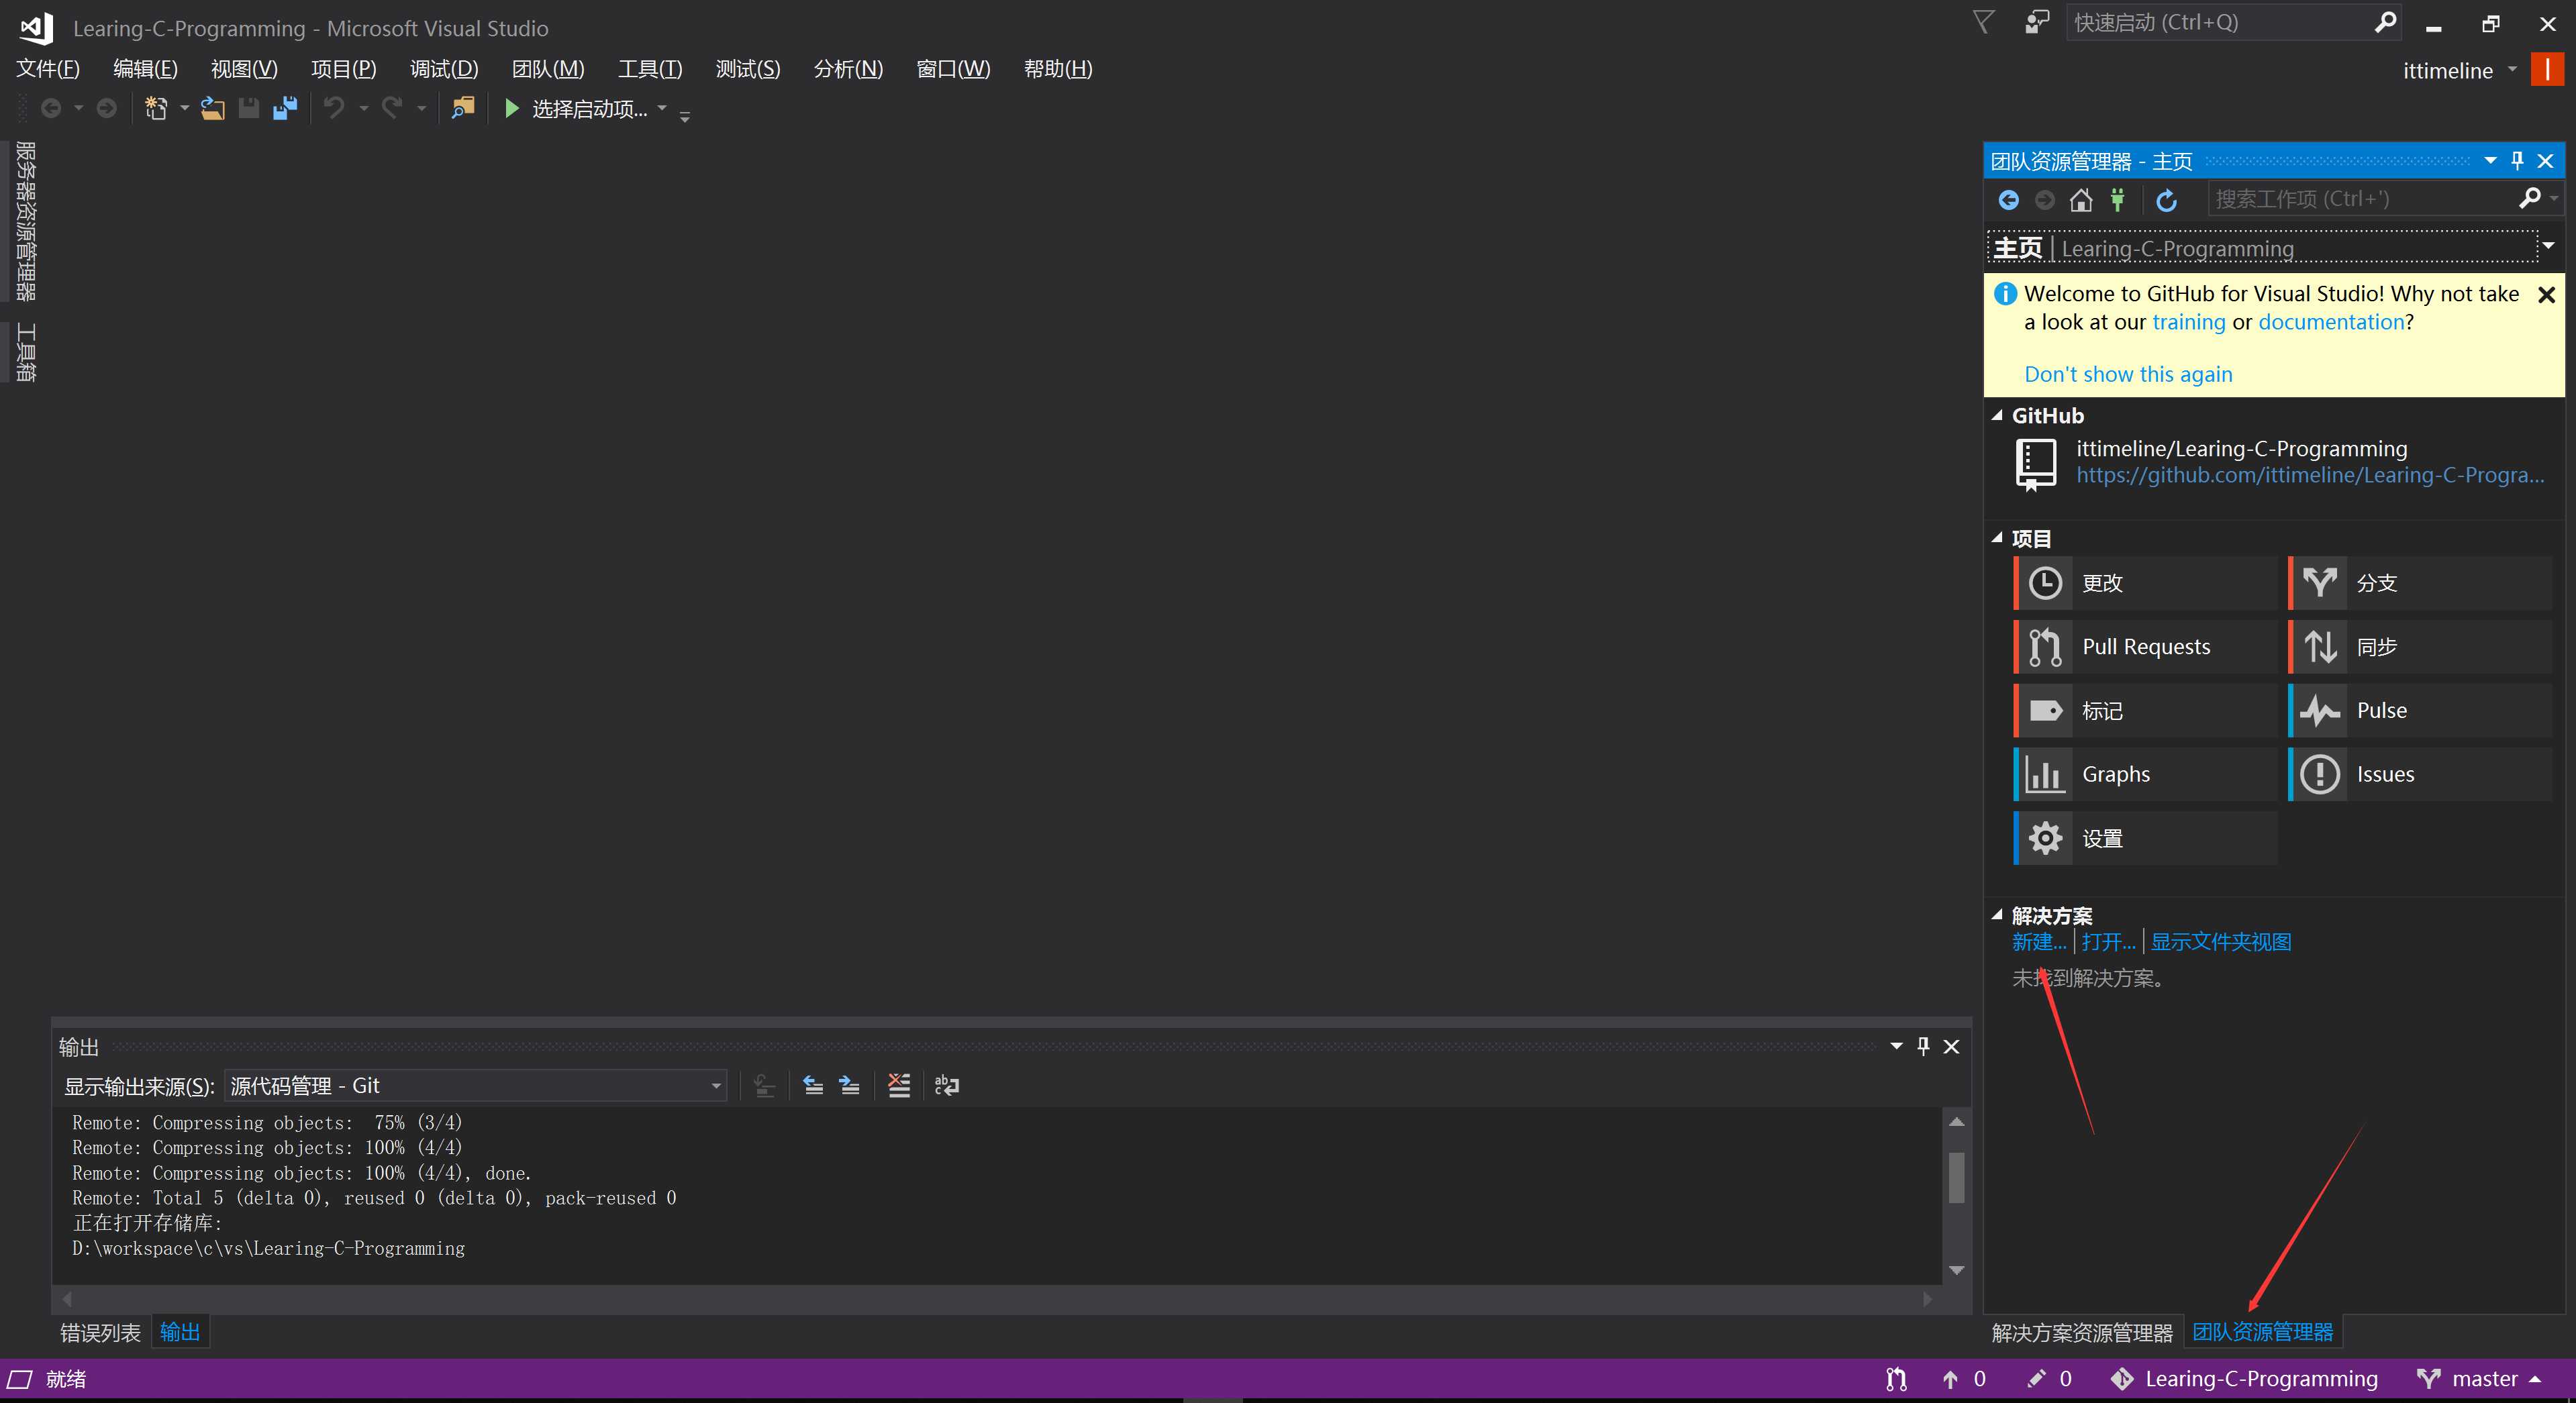This screenshot has height=1403, width=2576.
Task: Go back in Team Explorer
Action: (2008, 200)
